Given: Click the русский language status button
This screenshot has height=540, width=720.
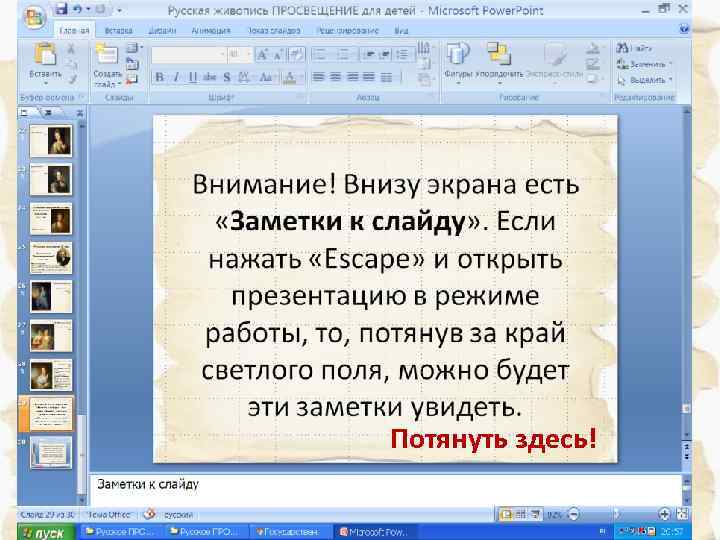Looking at the screenshot, I should [177, 515].
